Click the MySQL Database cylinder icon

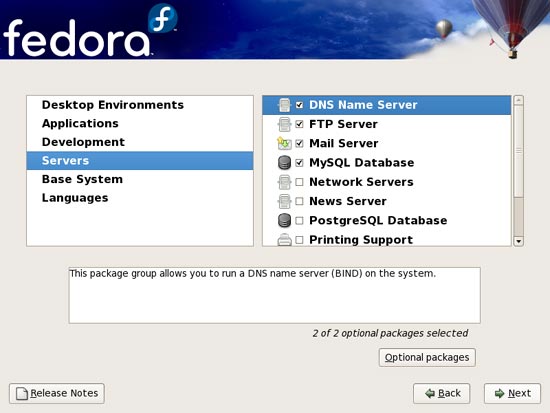pos(284,163)
